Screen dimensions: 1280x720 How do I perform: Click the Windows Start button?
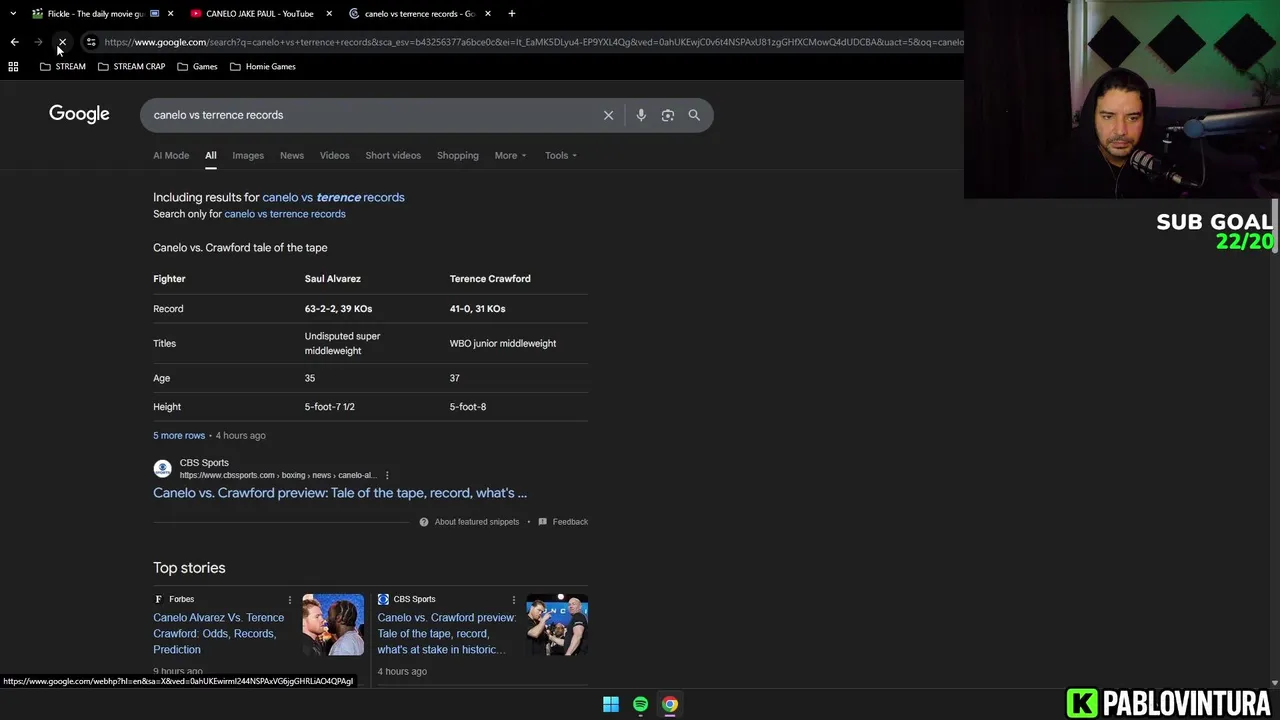[x=611, y=704]
